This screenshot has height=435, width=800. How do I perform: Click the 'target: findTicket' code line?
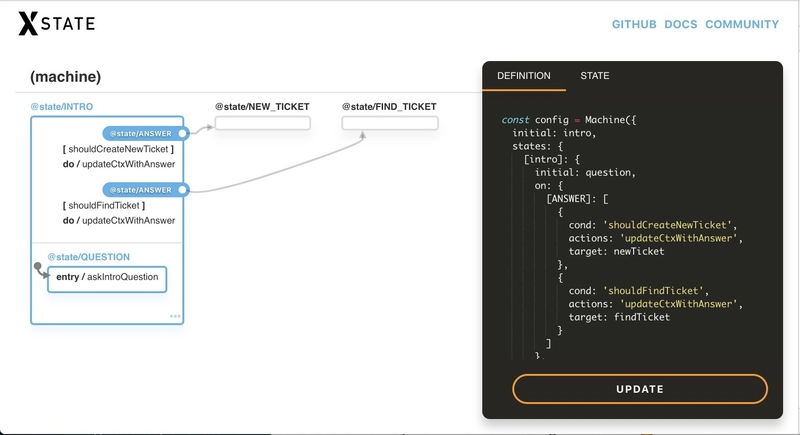click(x=619, y=317)
